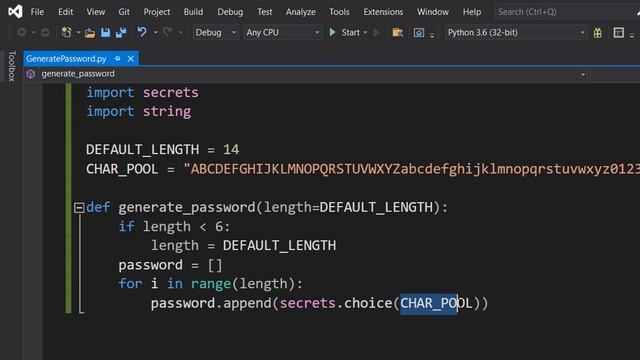Open the Project menu

point(157,12)
